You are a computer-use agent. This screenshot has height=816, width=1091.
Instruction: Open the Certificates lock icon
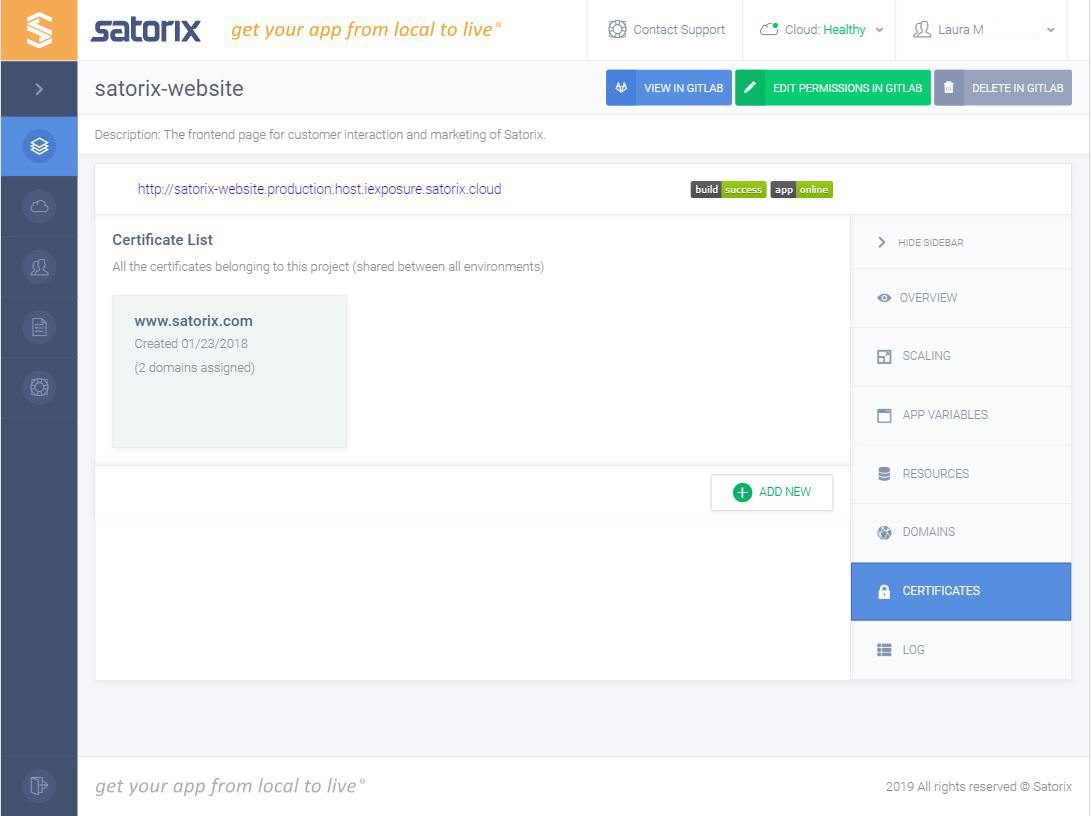[x=884, y=591]
